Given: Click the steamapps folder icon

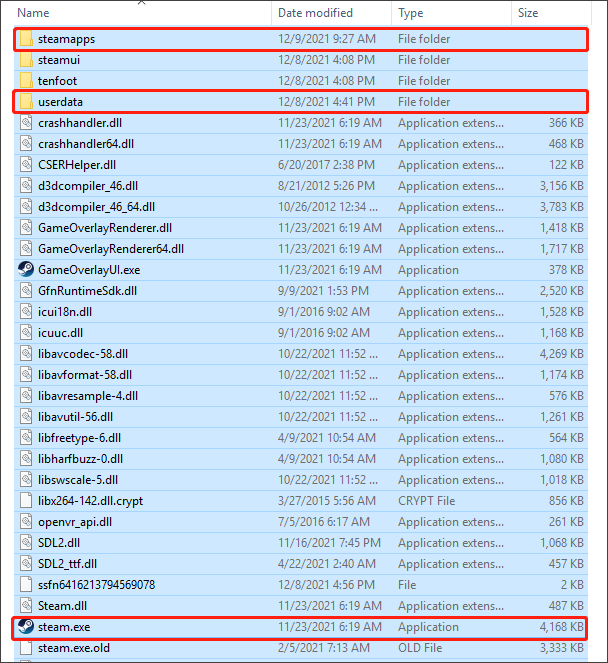Looking at the screenshot, I should coord(26,39).
